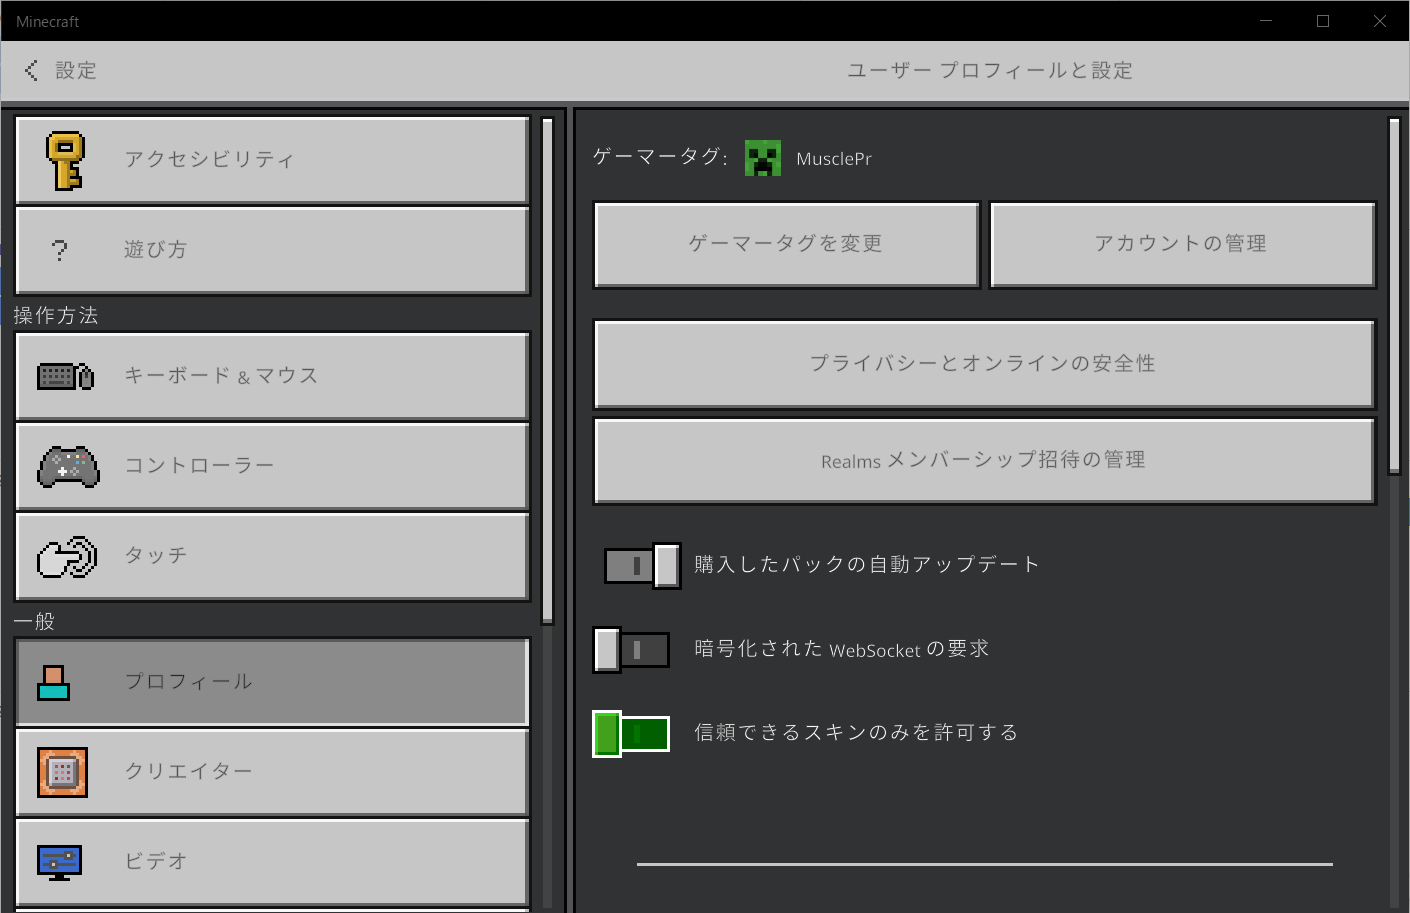Click the keyboard and mouse icon

pos(65,376)
